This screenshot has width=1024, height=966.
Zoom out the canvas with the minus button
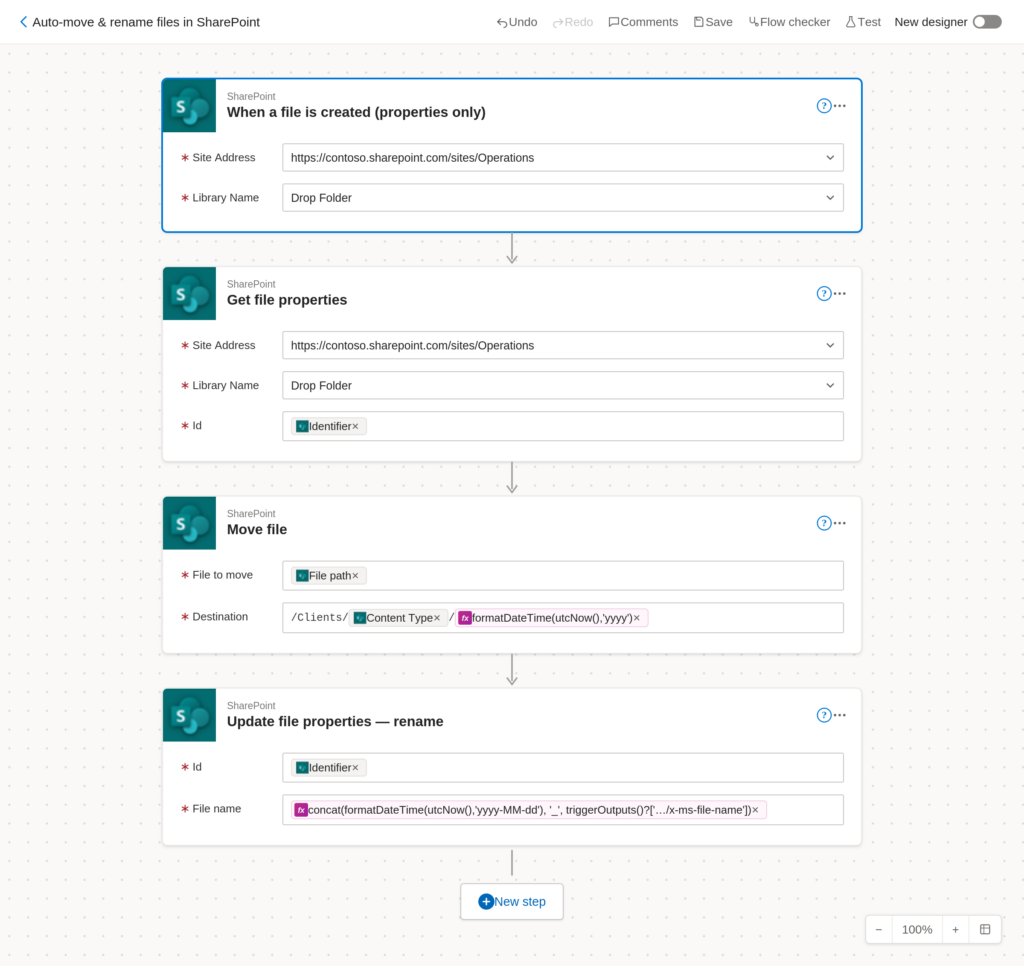(879, 929)
